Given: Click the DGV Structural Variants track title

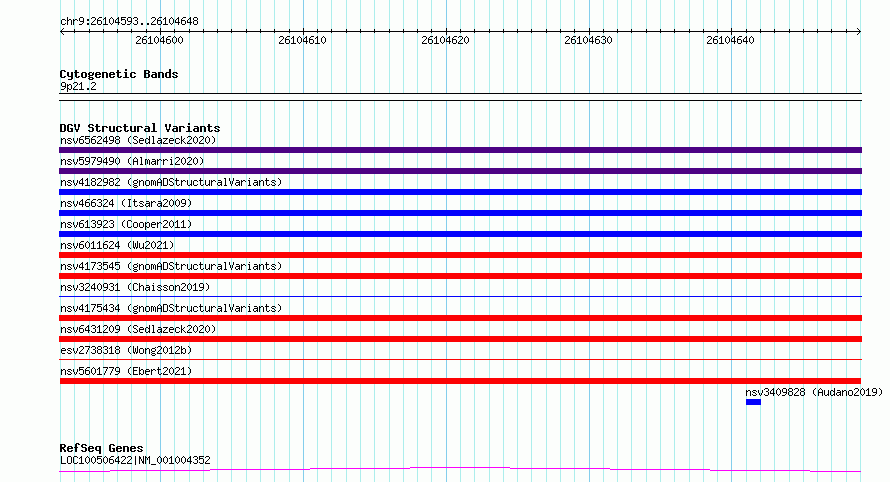Looking at the screenshot, I should 140,128.
